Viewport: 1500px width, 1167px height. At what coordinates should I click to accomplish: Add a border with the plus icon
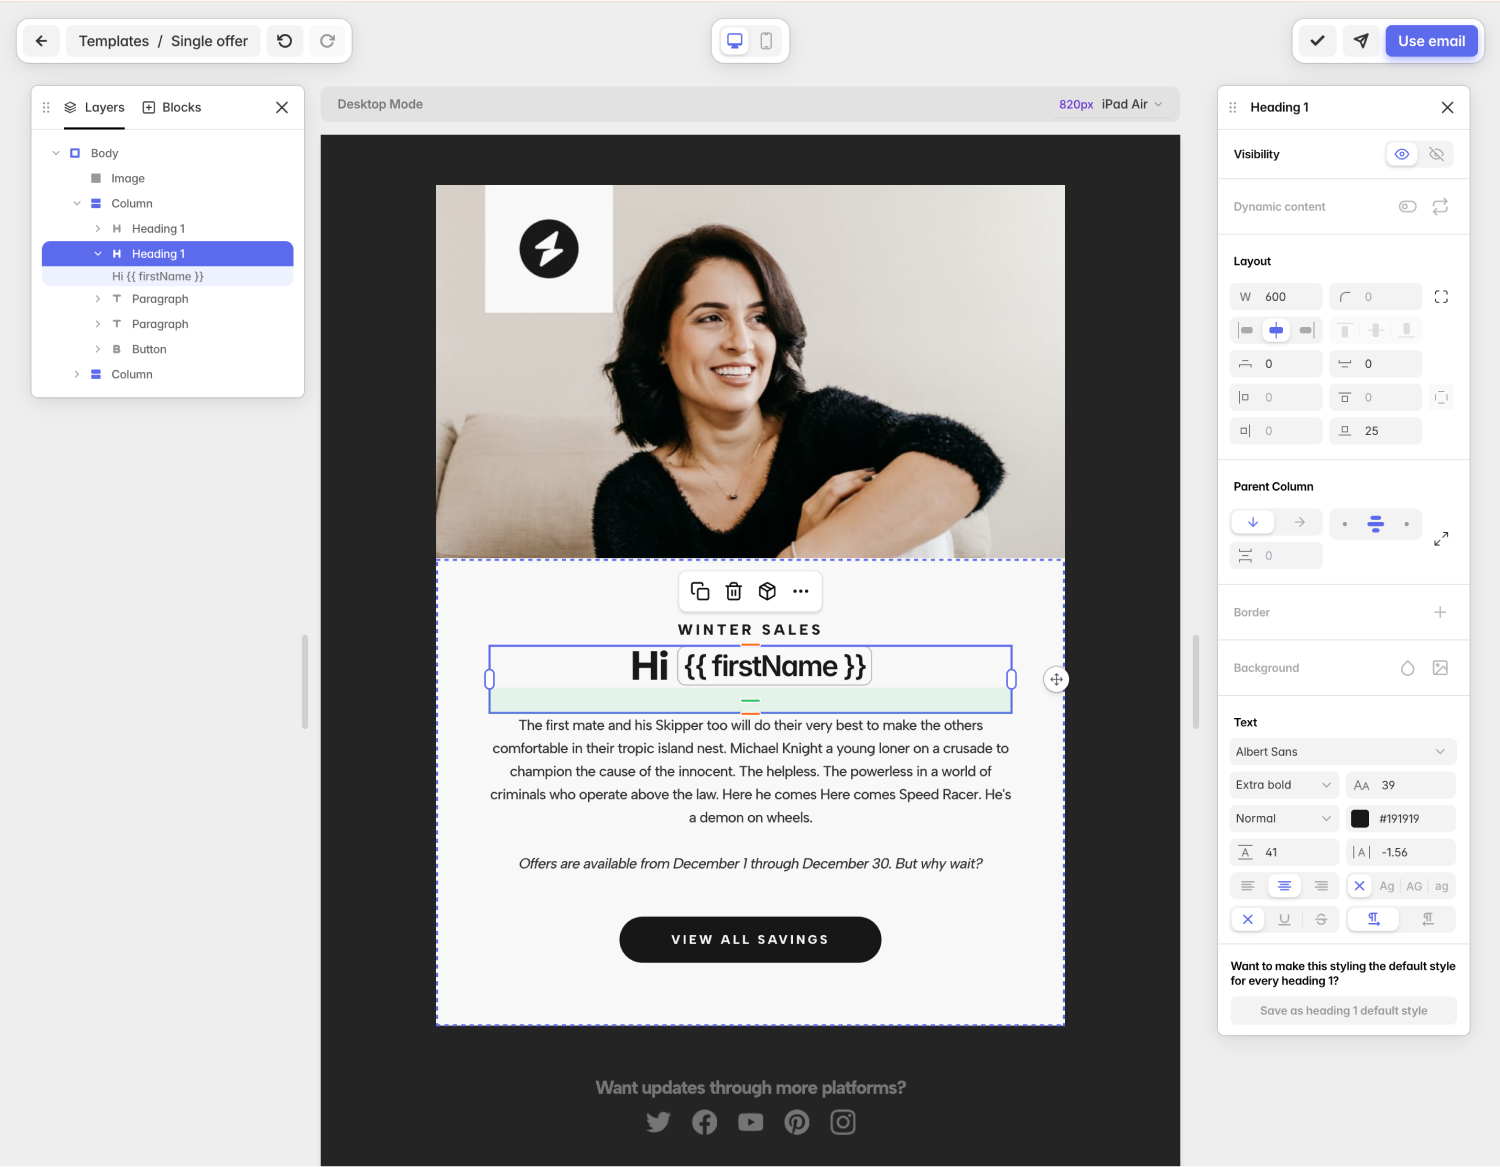pos(1440,612)
